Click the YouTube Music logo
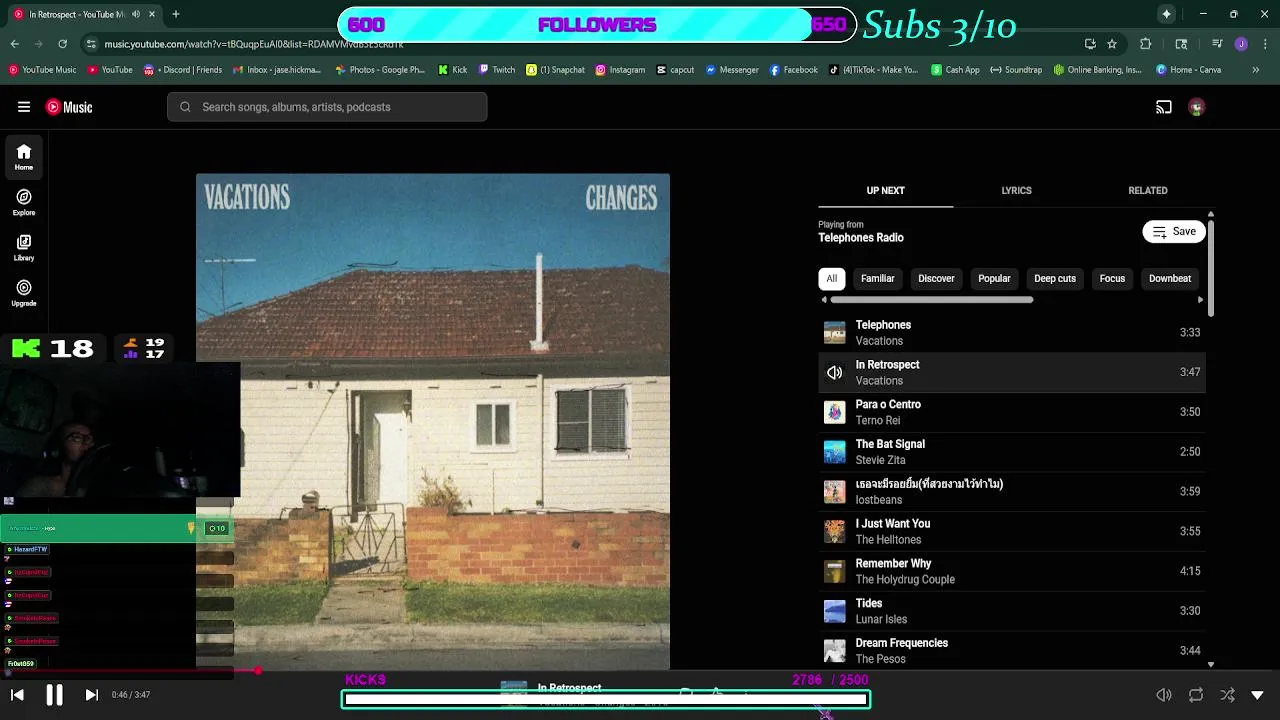The image size is (1280, 720). (69, 107)
